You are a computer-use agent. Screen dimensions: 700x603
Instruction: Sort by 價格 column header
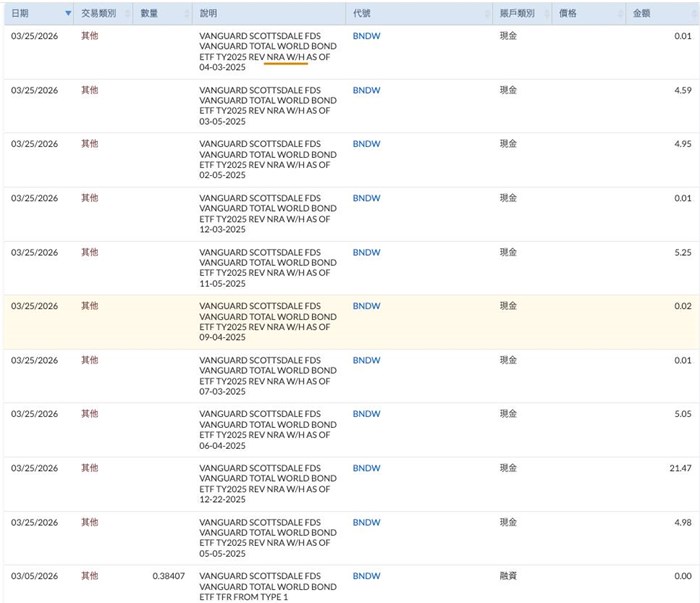(568, 14)
